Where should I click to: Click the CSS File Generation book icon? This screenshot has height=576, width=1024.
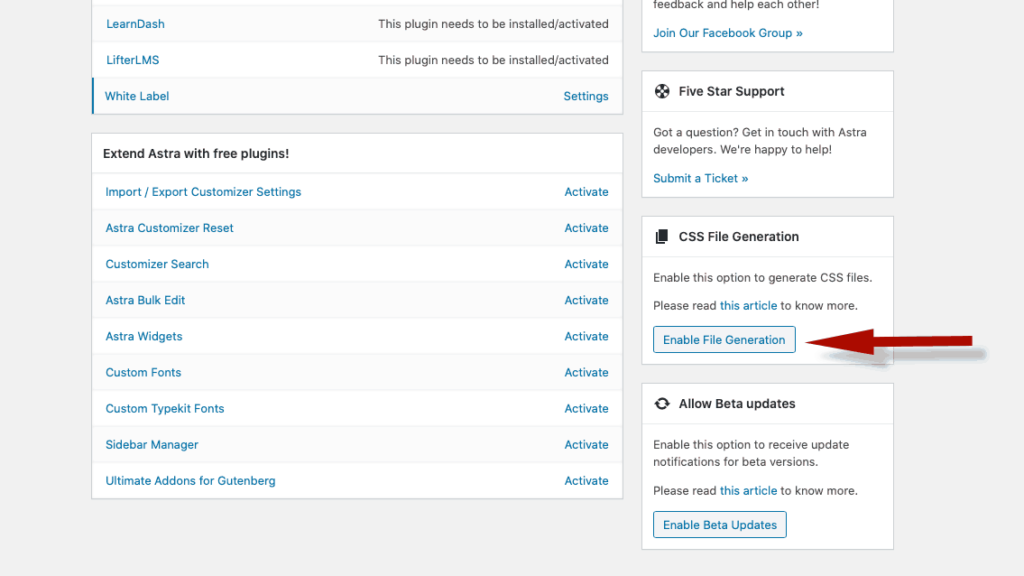pyautogui.click(x=661, y=236)
